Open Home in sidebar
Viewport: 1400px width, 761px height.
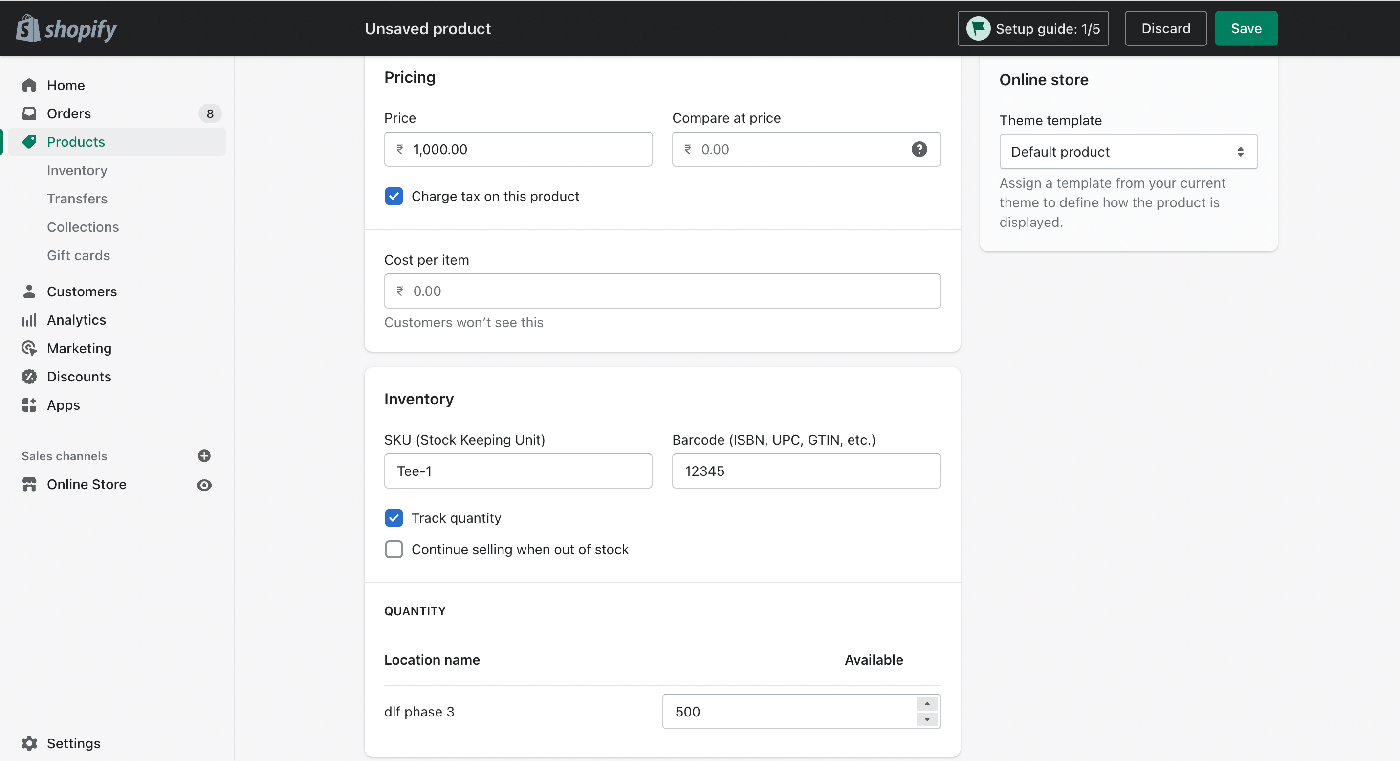(x=66, y=85)
